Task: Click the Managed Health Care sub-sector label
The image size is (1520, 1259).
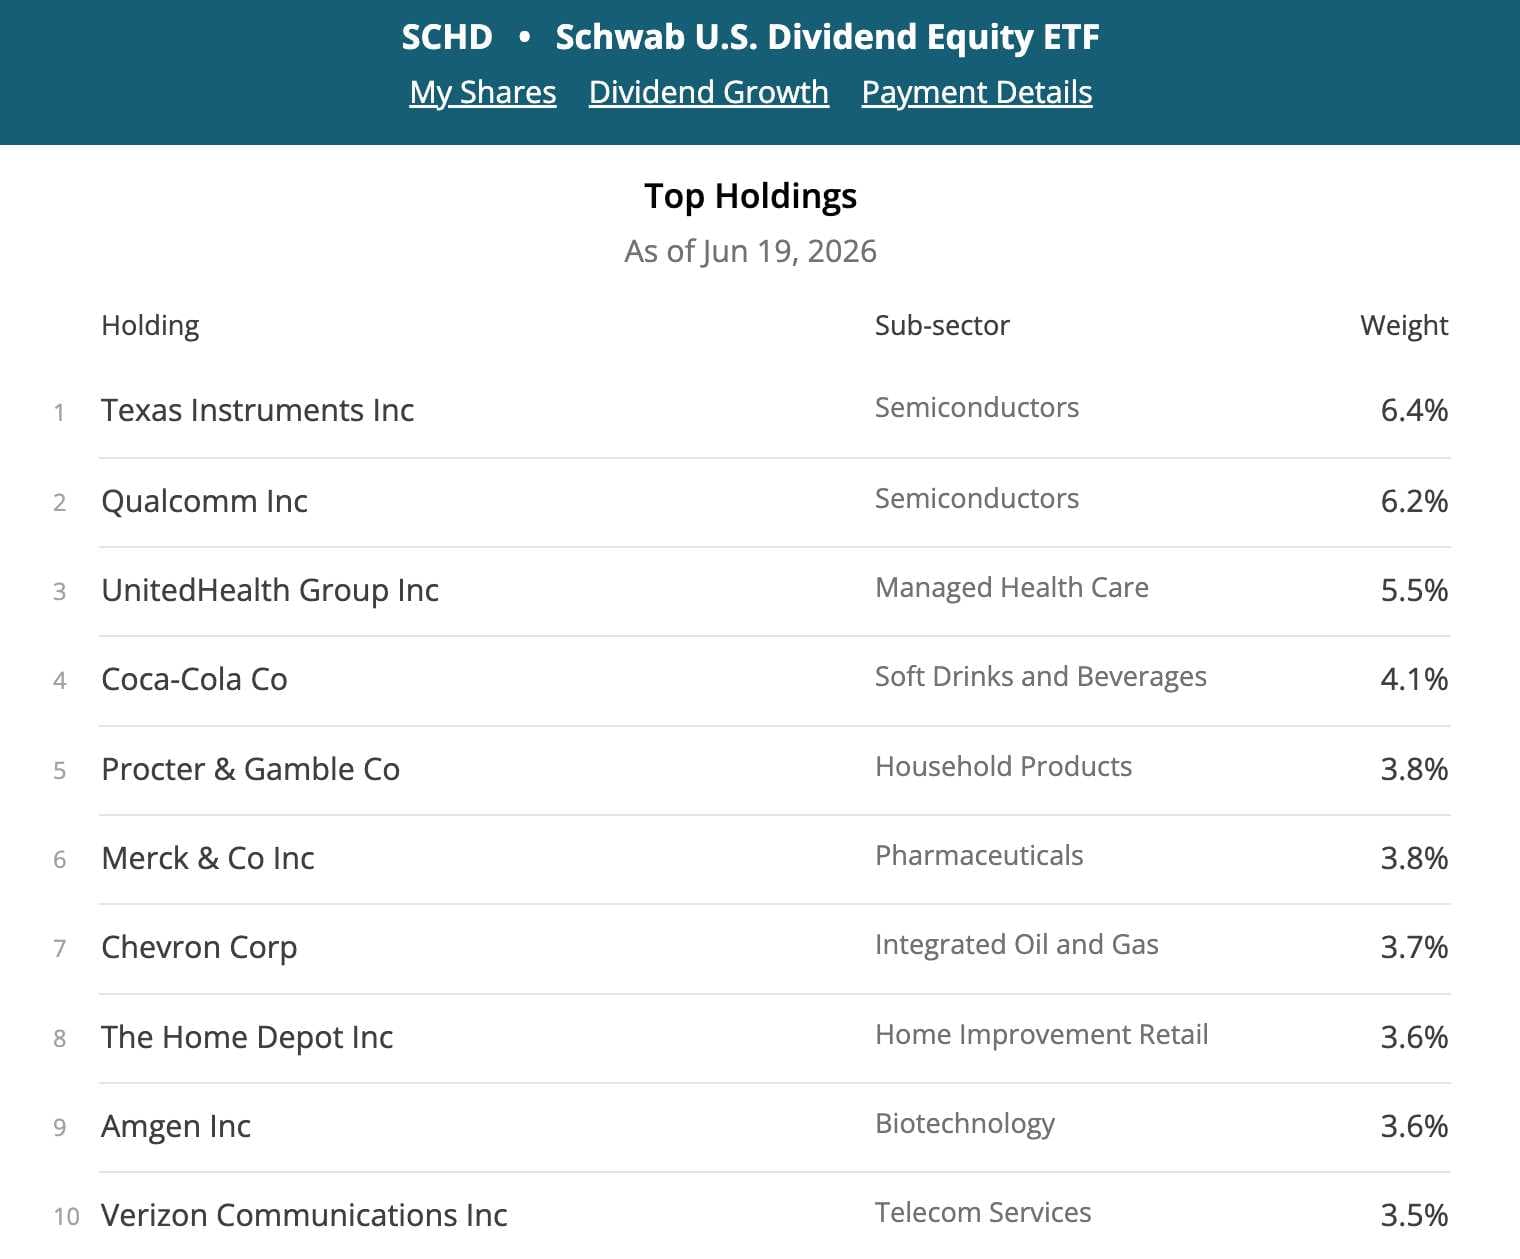Action: pos(1012,587)
